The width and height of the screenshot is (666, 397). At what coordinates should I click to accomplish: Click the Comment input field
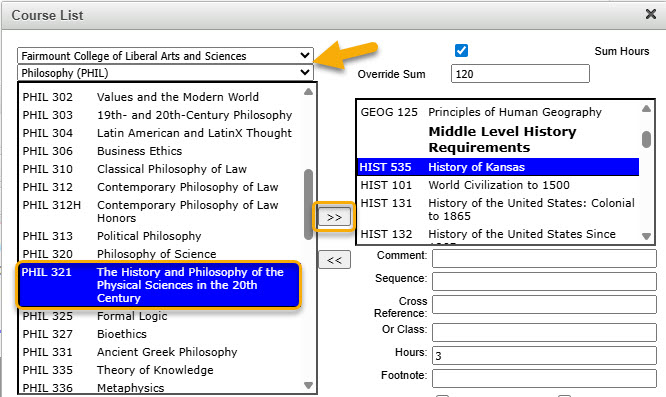[x=544, y=259]
